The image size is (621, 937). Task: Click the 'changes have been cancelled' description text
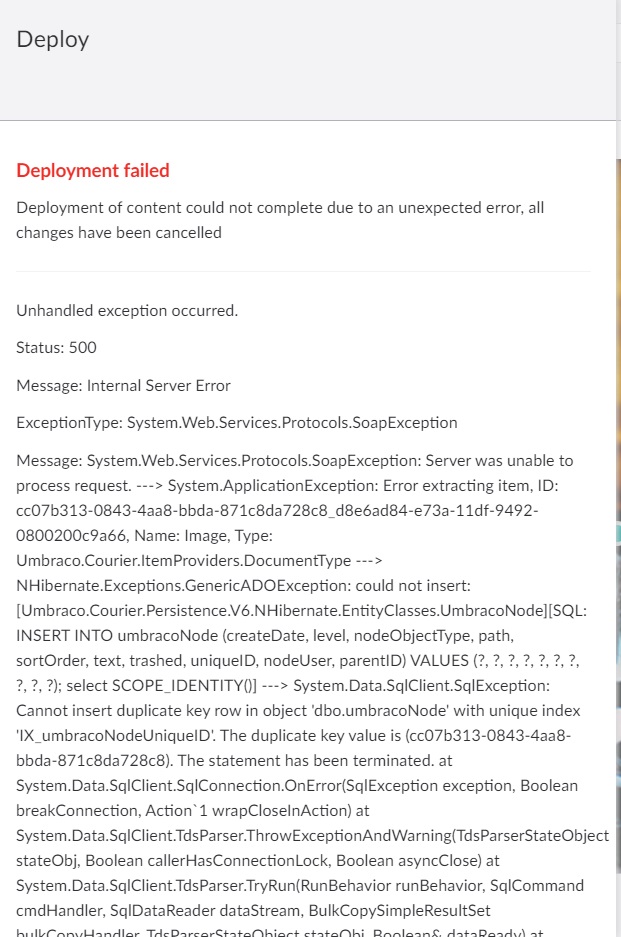coord(119,232)
